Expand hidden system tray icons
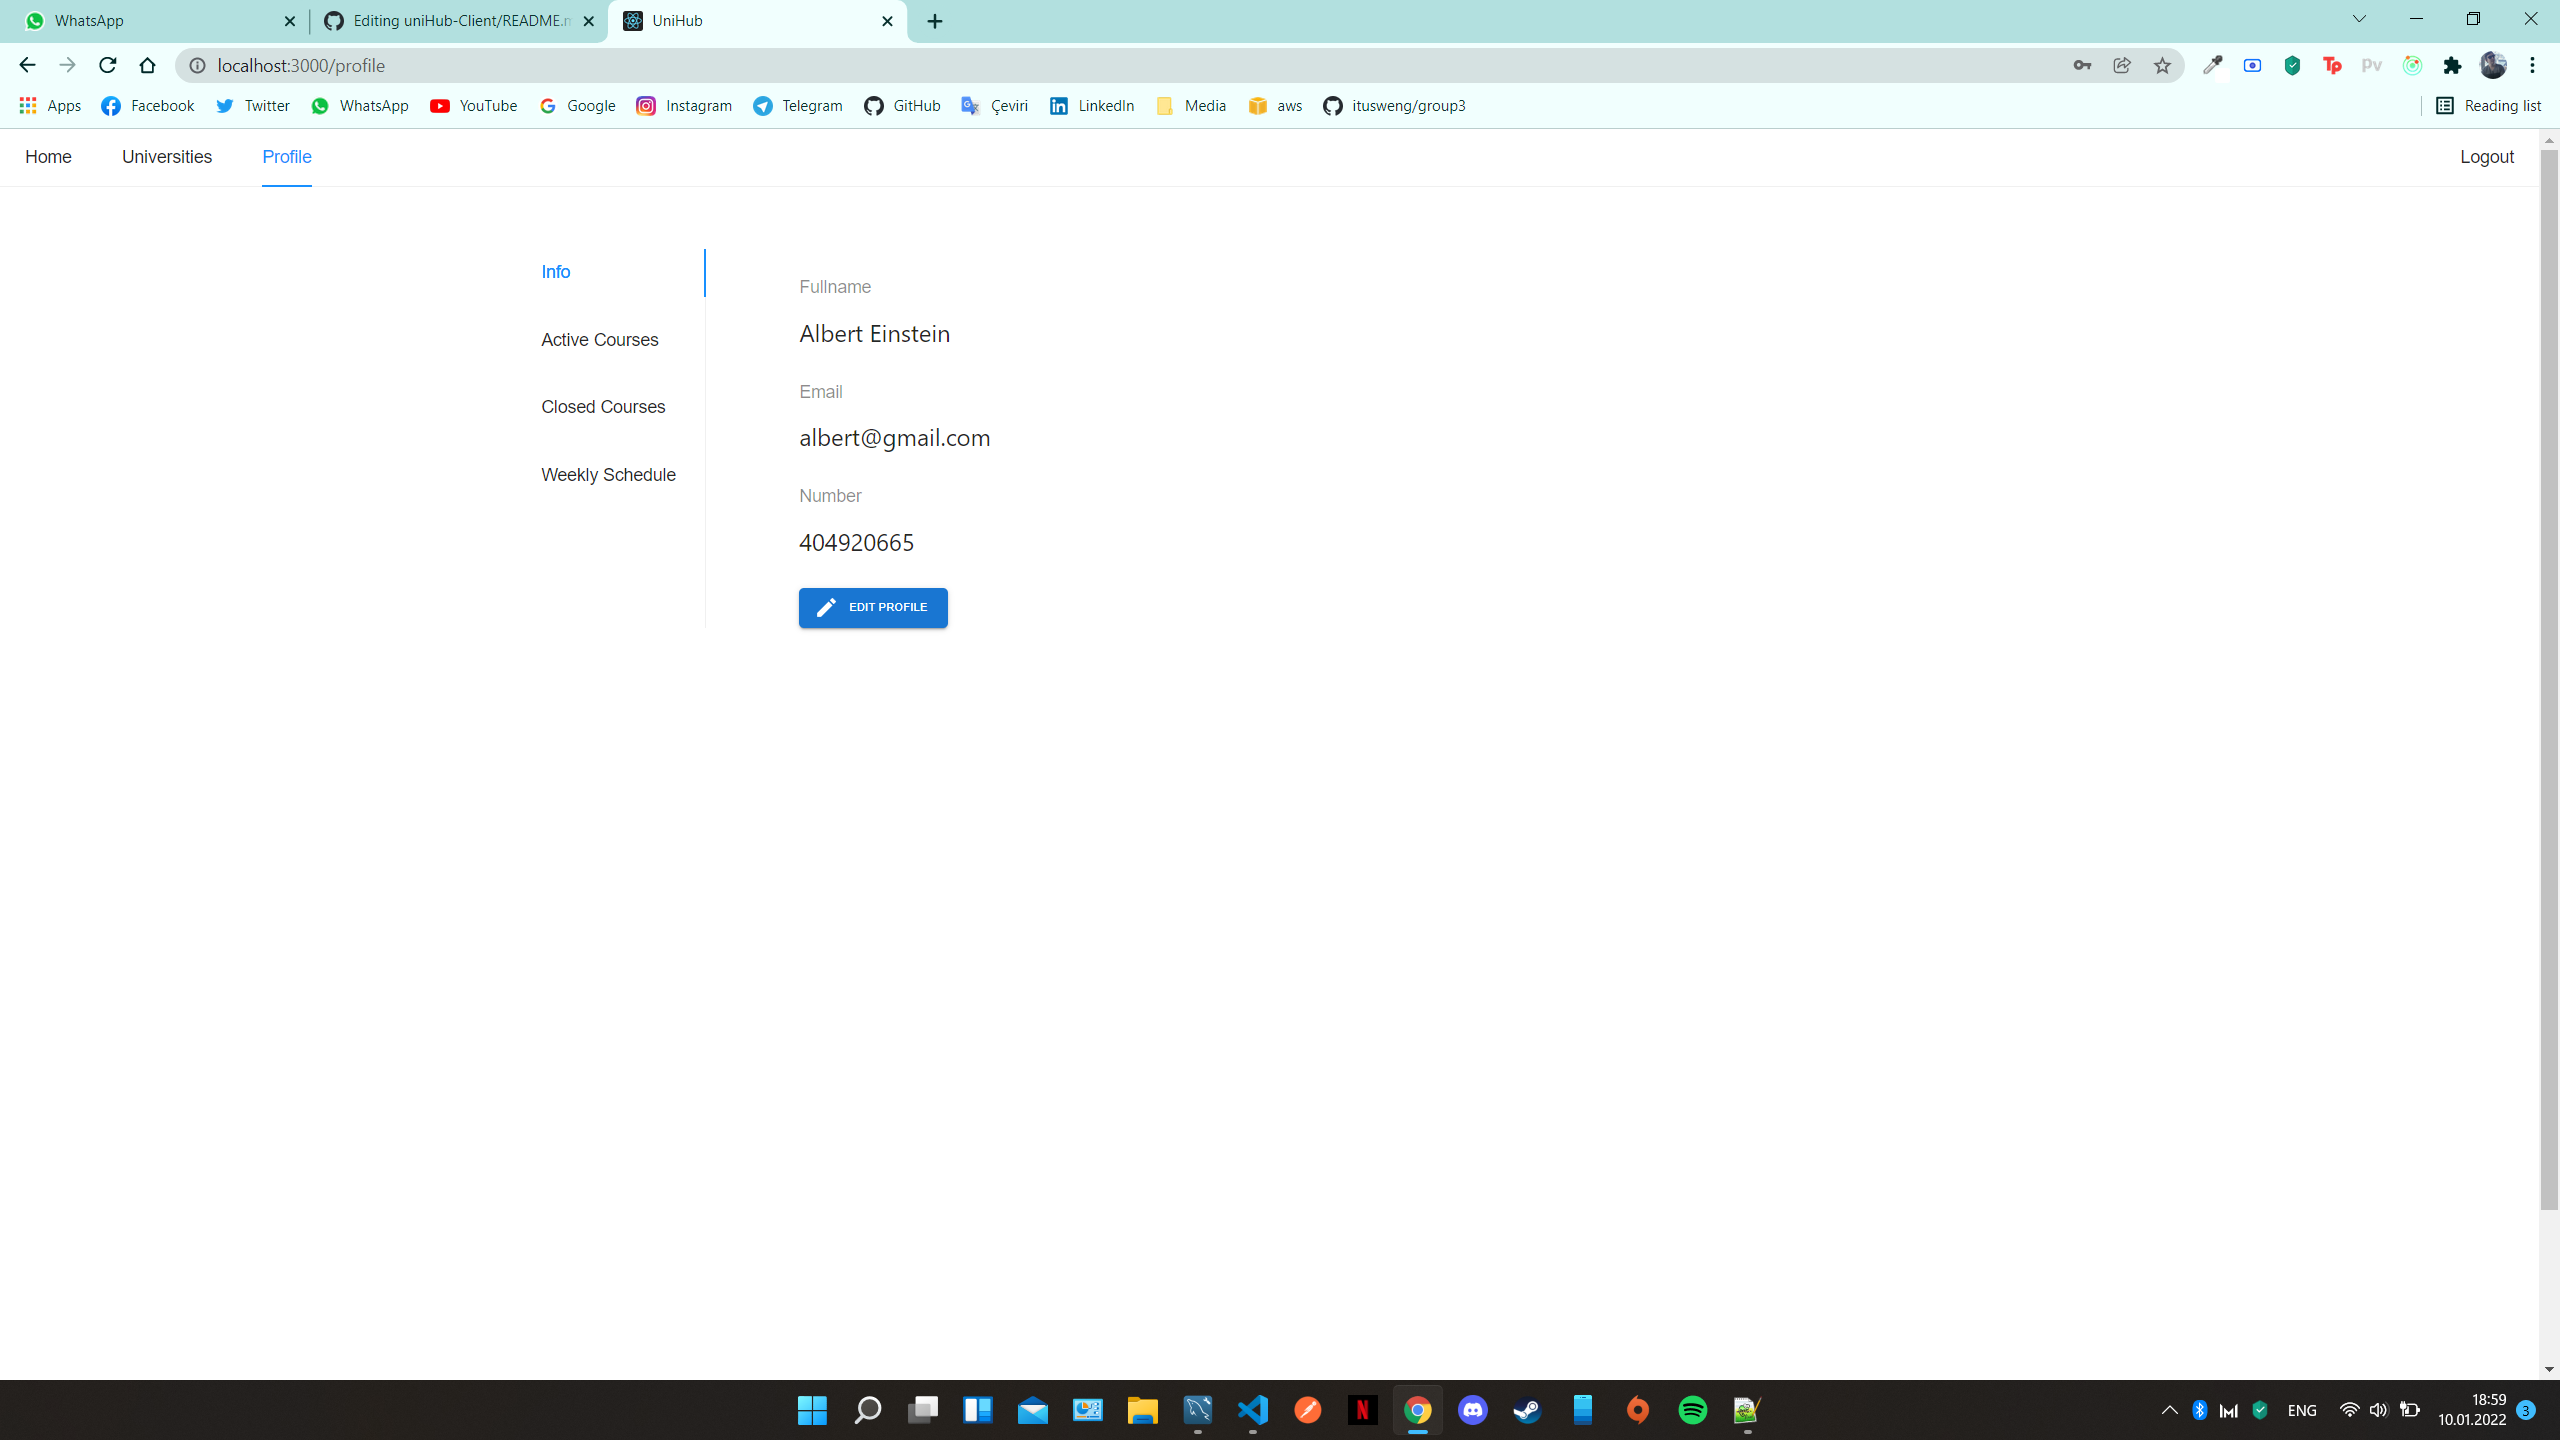Viewport: 2560px width, 1440px height. 2168,1410
